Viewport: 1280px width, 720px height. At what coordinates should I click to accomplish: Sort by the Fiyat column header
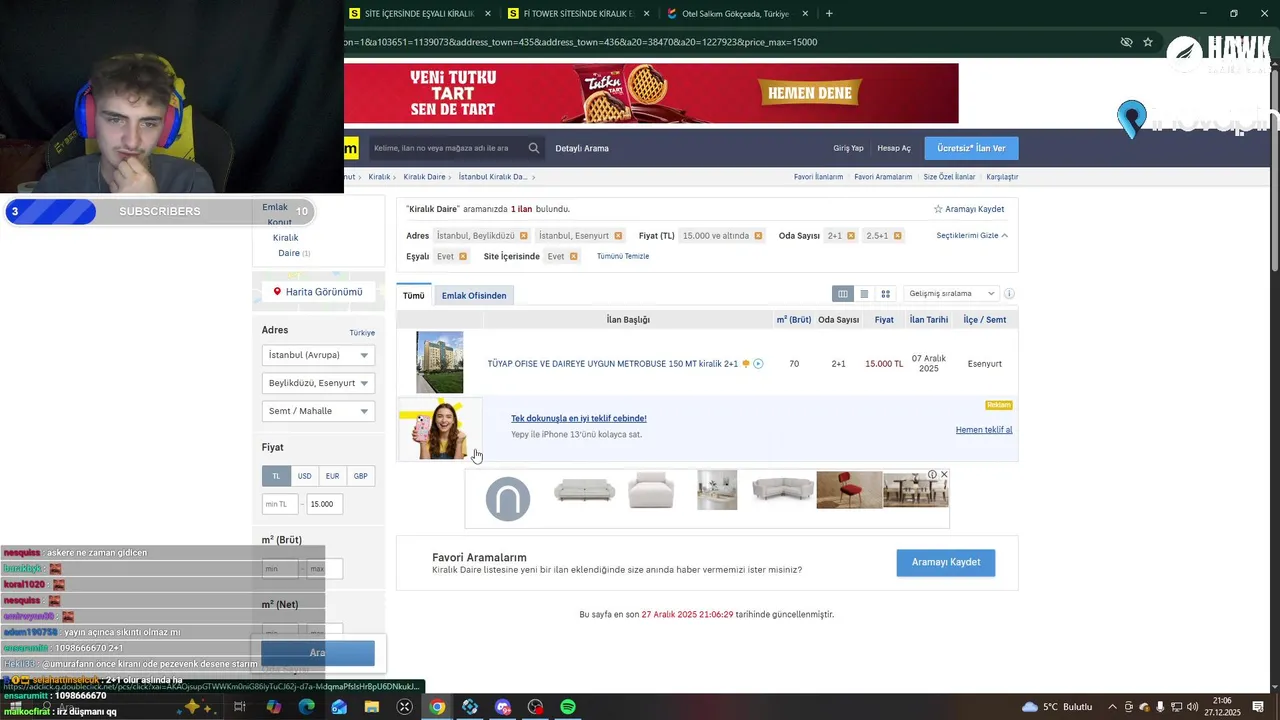[x=884, y=320]
